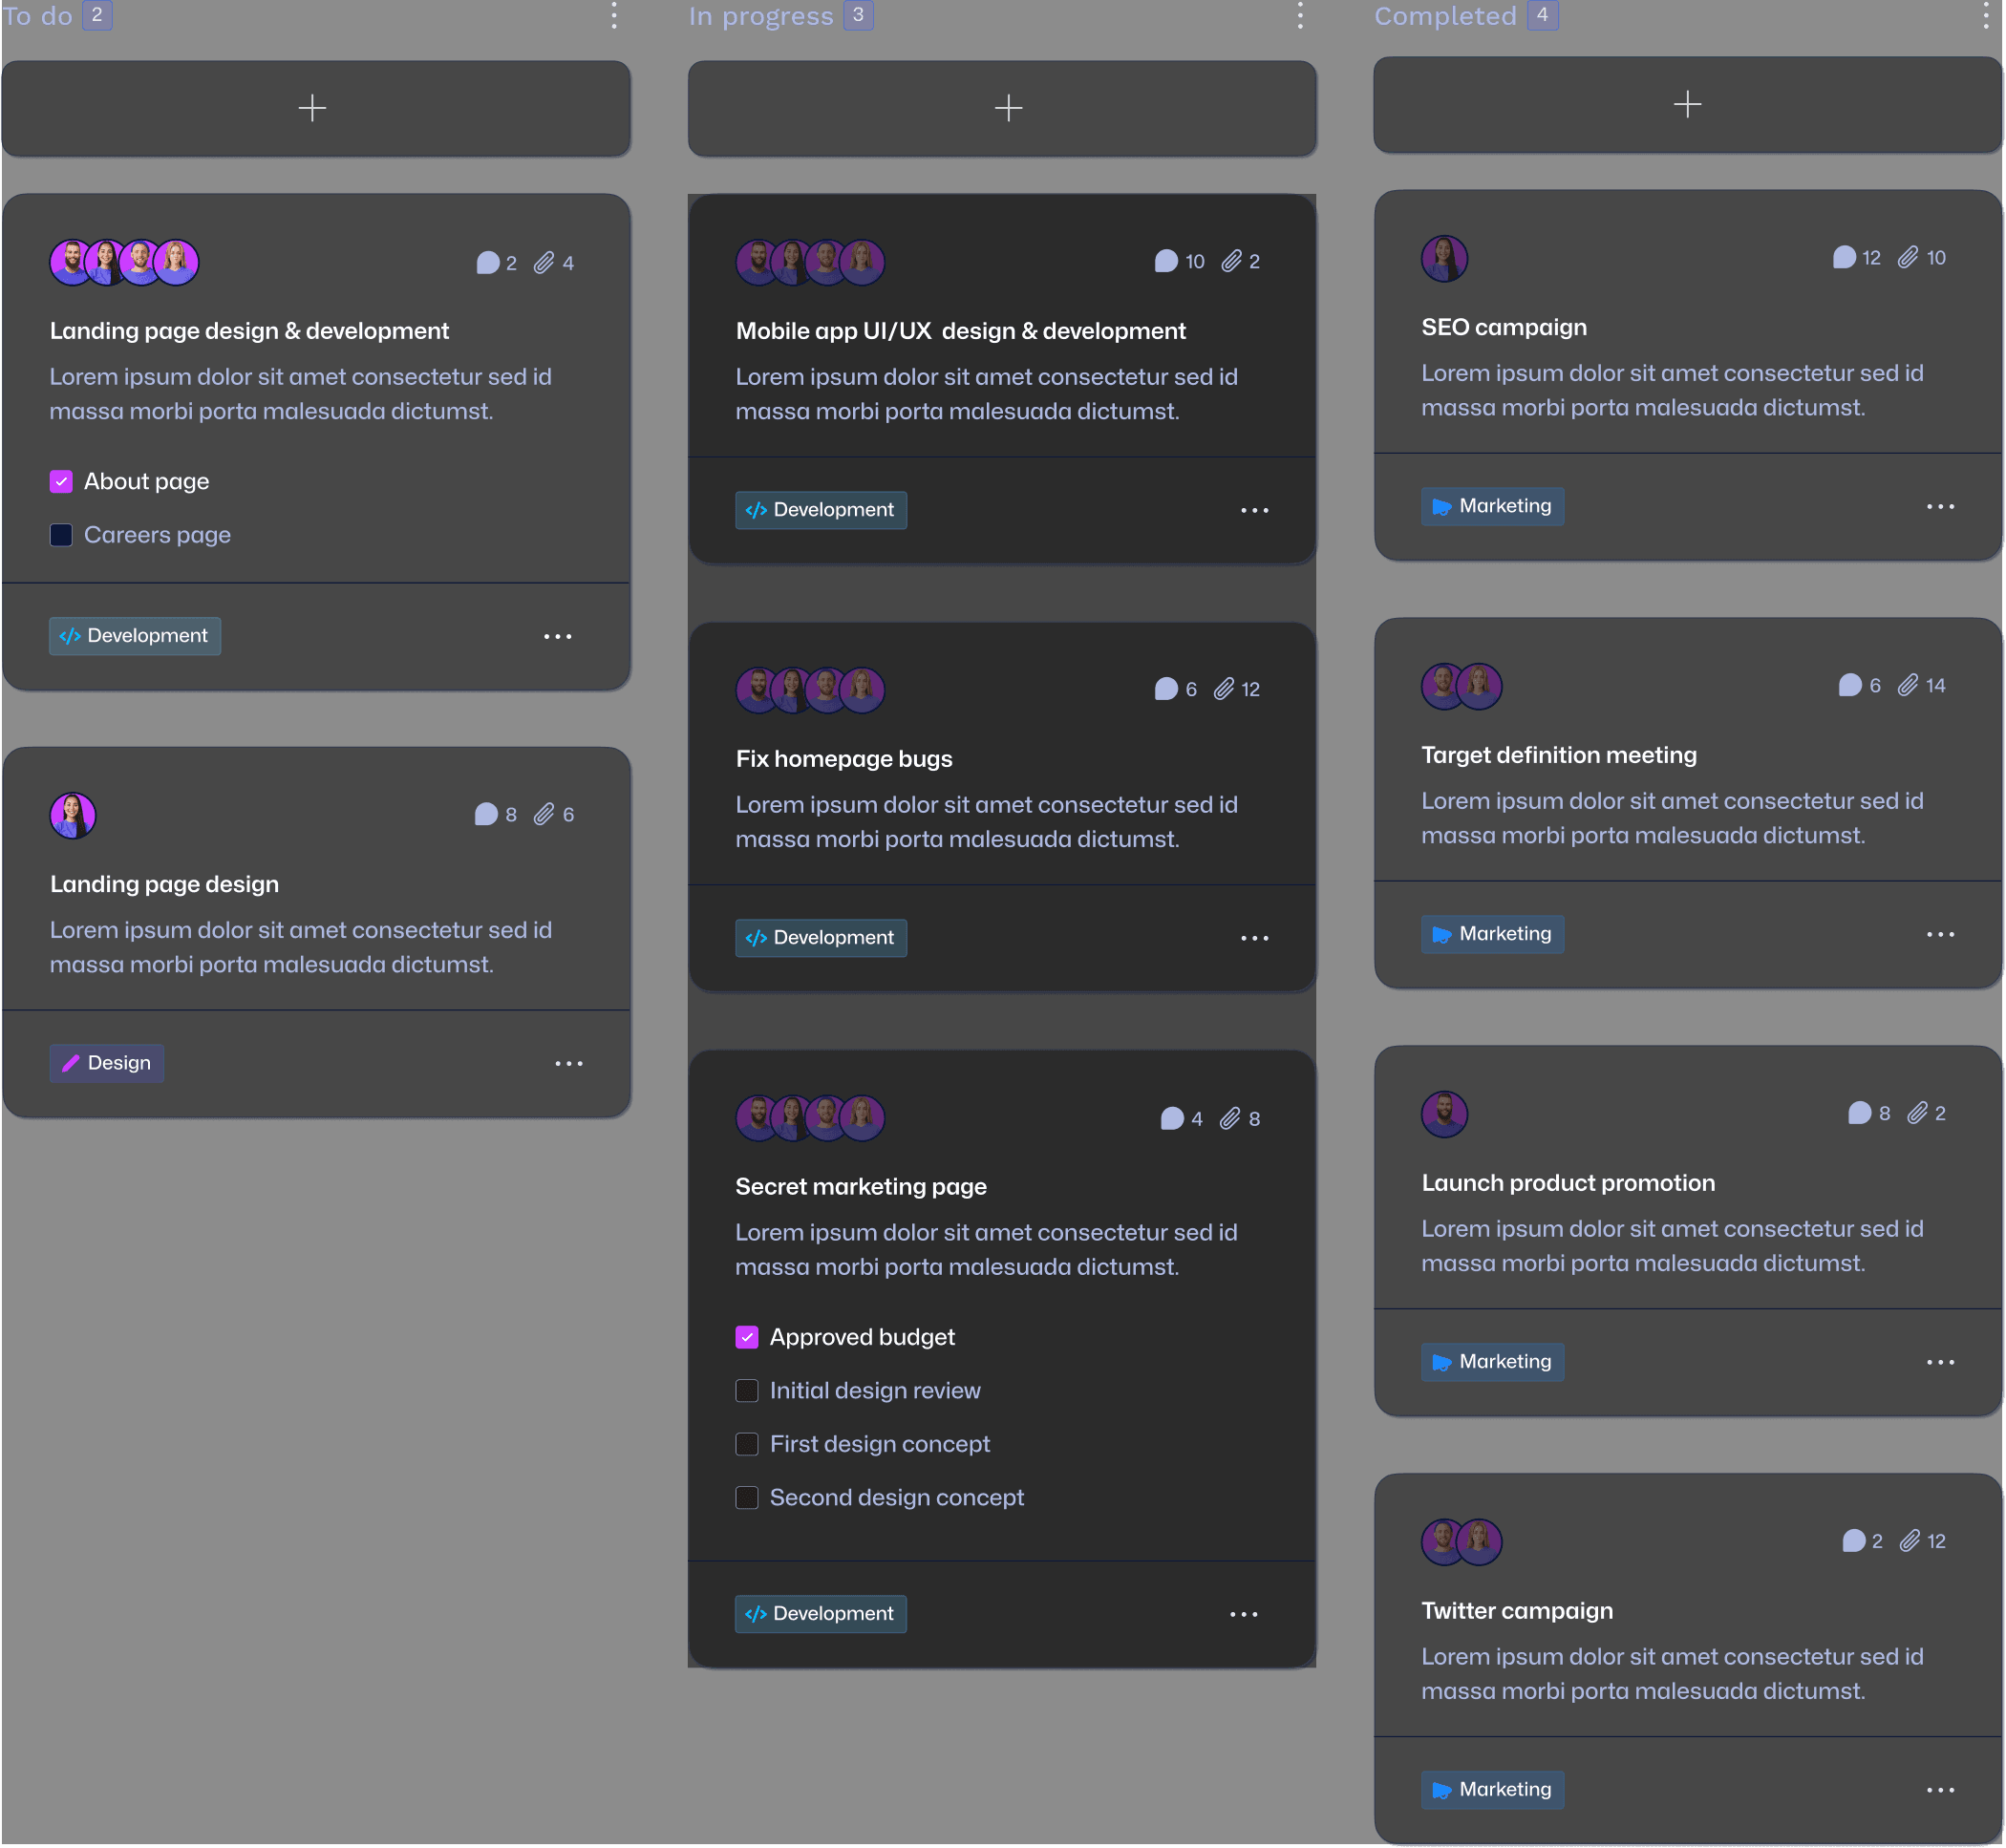
Task: Check the Careers page checkbox
Action: pyautogui.click(x=61, y=535)
